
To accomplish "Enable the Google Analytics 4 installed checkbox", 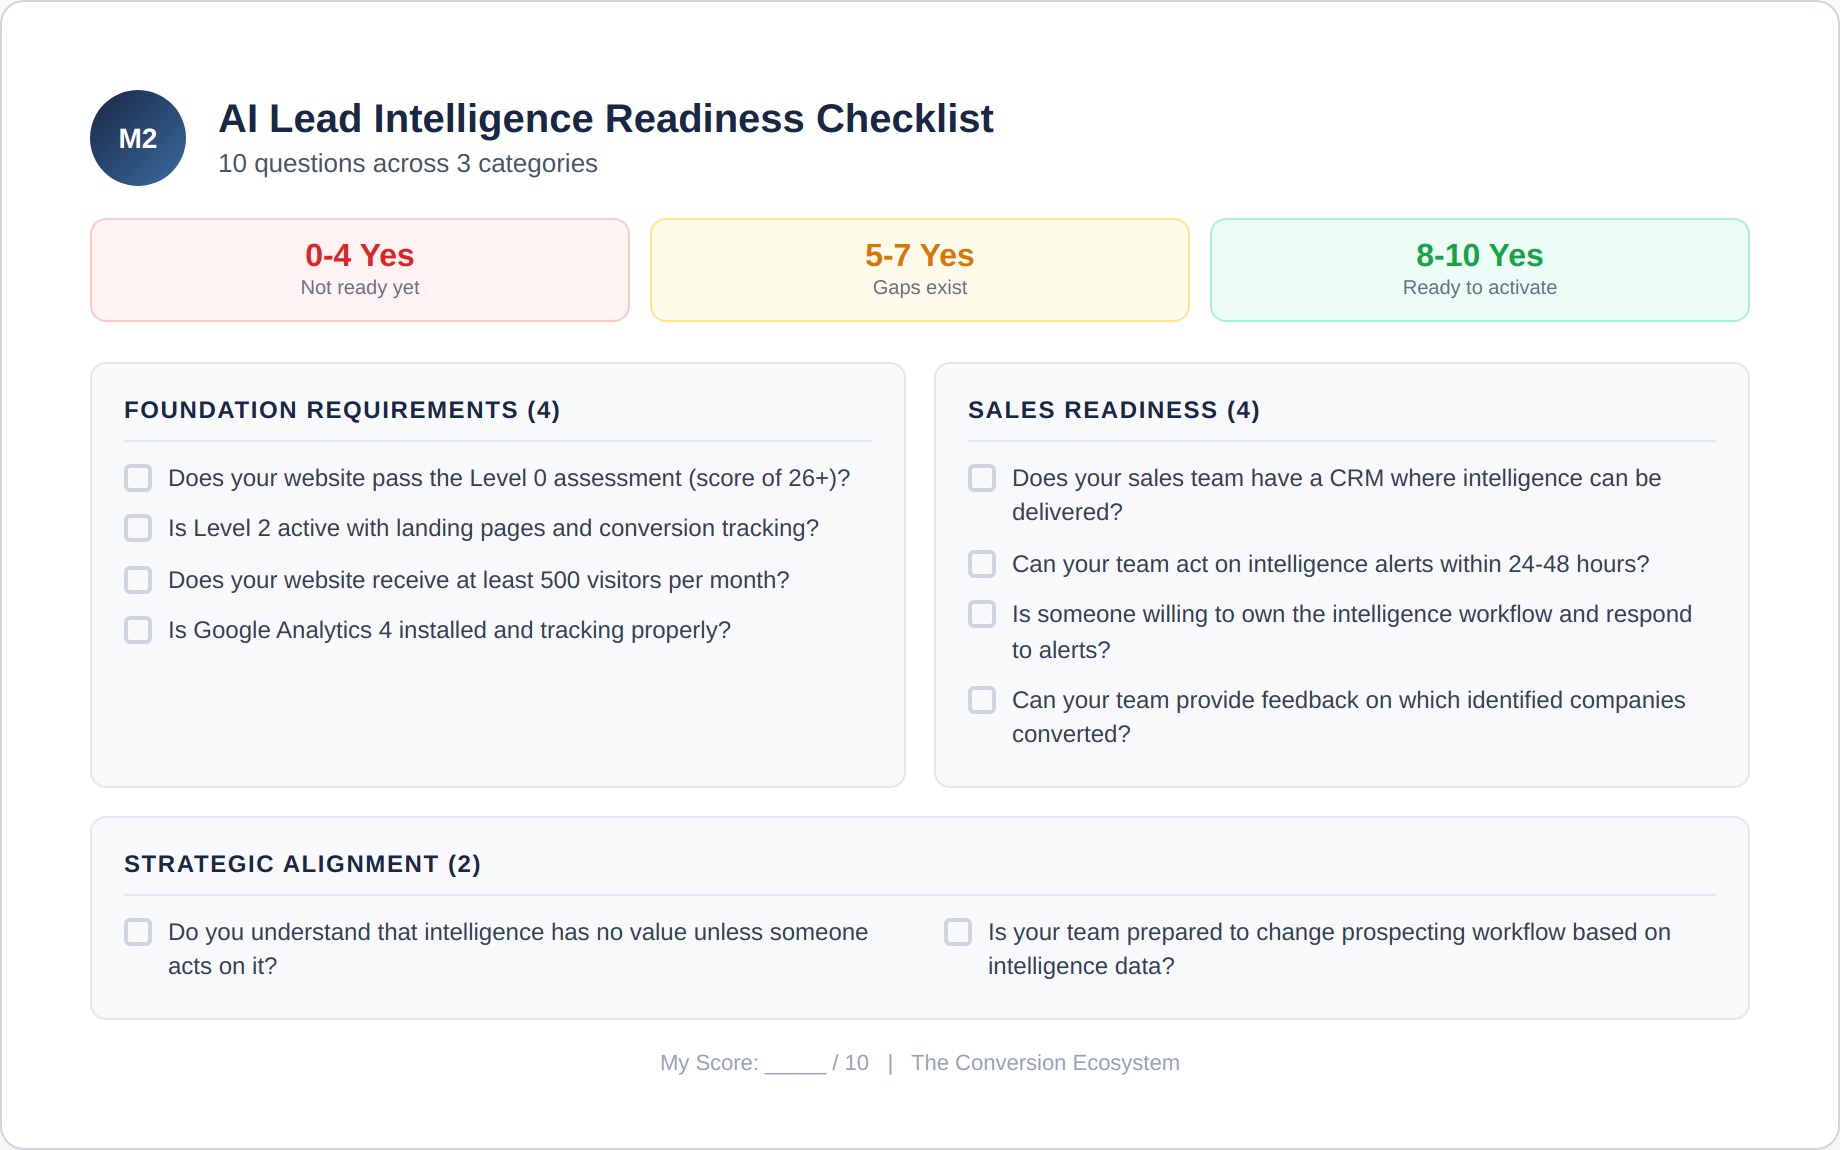I will (138, 630).
